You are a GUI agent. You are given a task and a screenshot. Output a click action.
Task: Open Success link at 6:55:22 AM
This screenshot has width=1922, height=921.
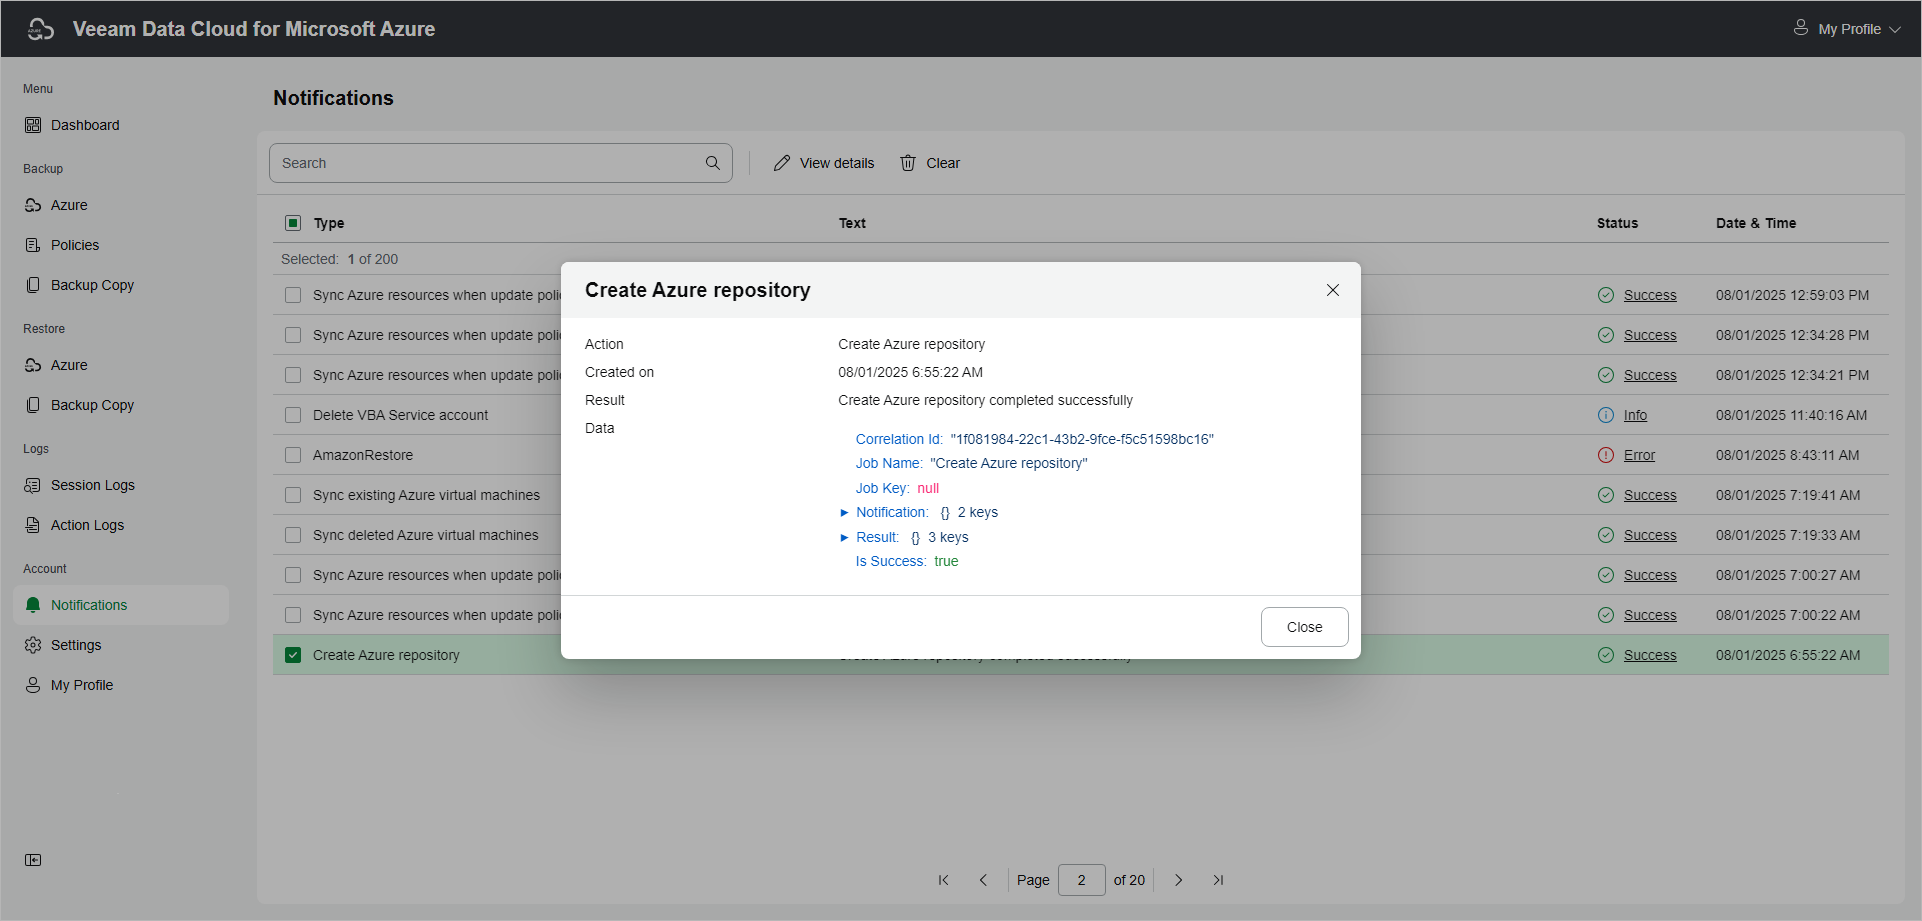1650,655
